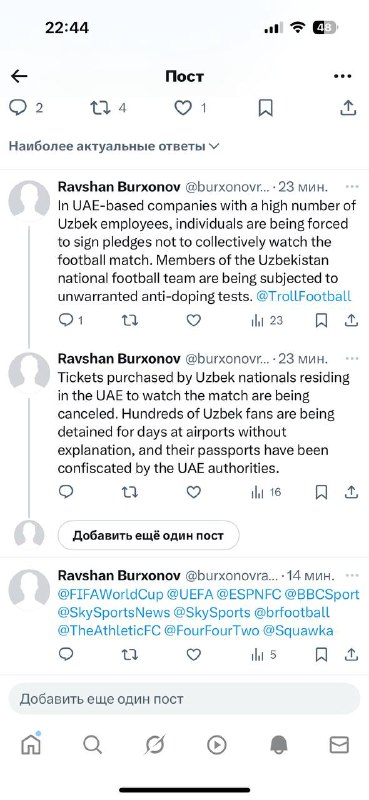The image size is (369, 800).
Task: Go back with the left arrow
Action: click(19, 77)
